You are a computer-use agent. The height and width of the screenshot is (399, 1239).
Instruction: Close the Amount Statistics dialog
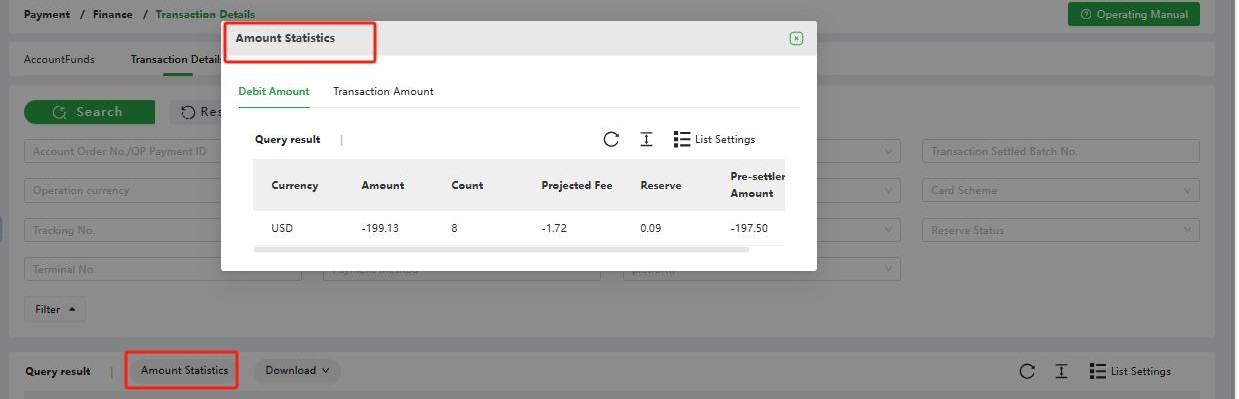click(796, 38)
